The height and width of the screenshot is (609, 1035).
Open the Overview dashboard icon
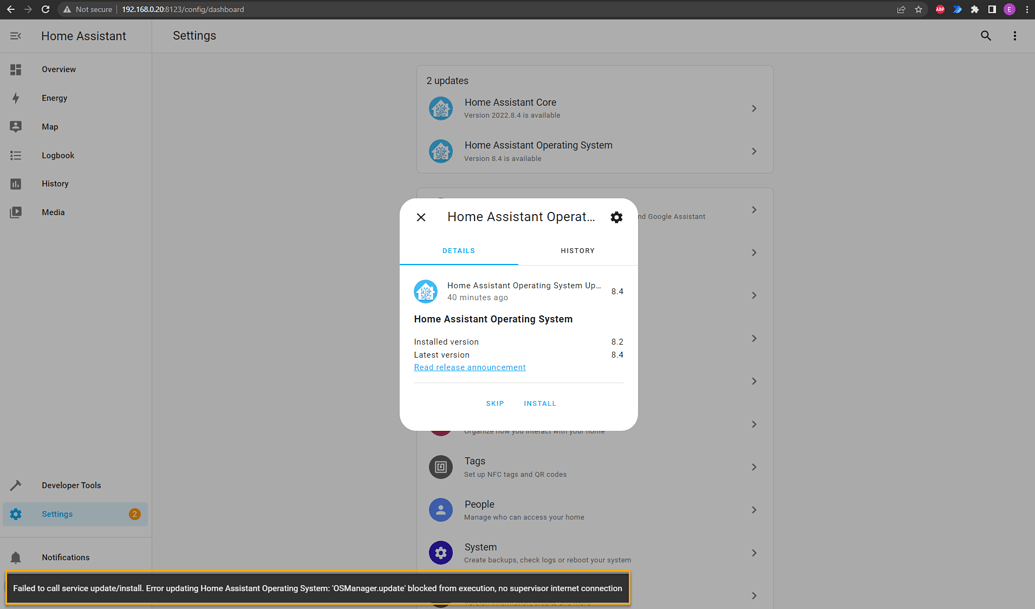pos(16,69)
